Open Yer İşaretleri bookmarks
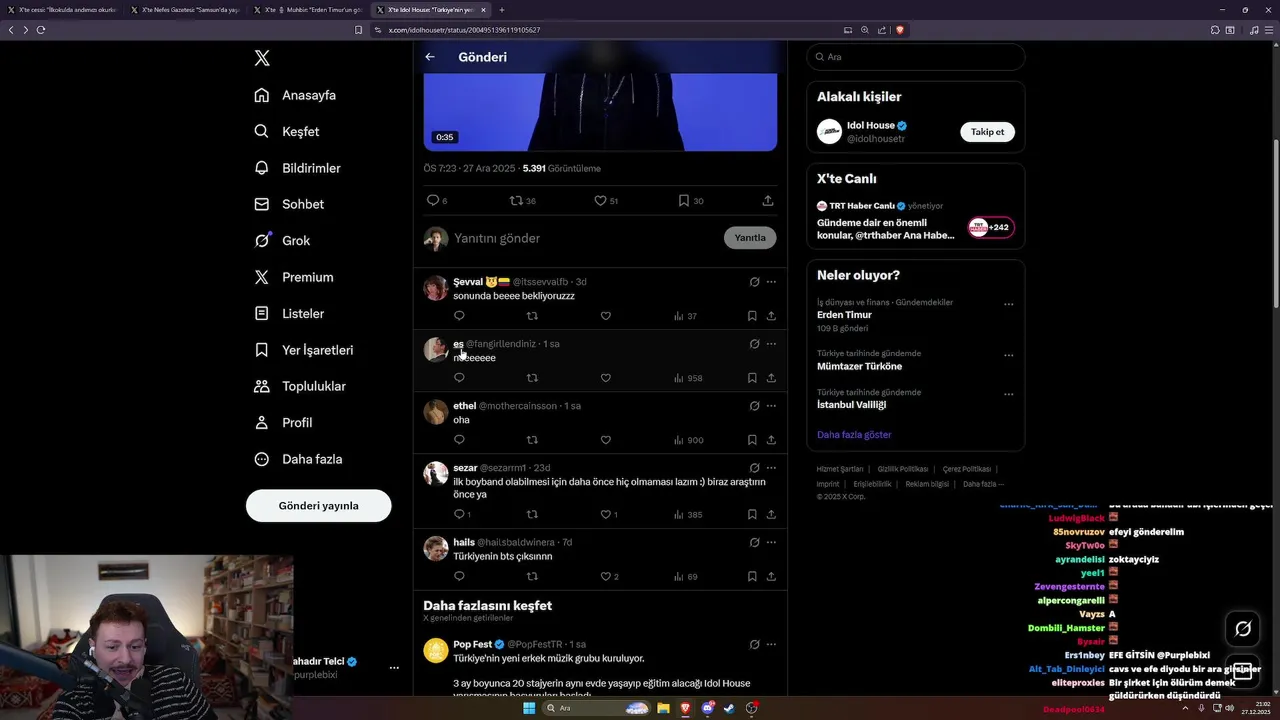1280x720 pixels. pyautogui.click(x=304, y=350)
